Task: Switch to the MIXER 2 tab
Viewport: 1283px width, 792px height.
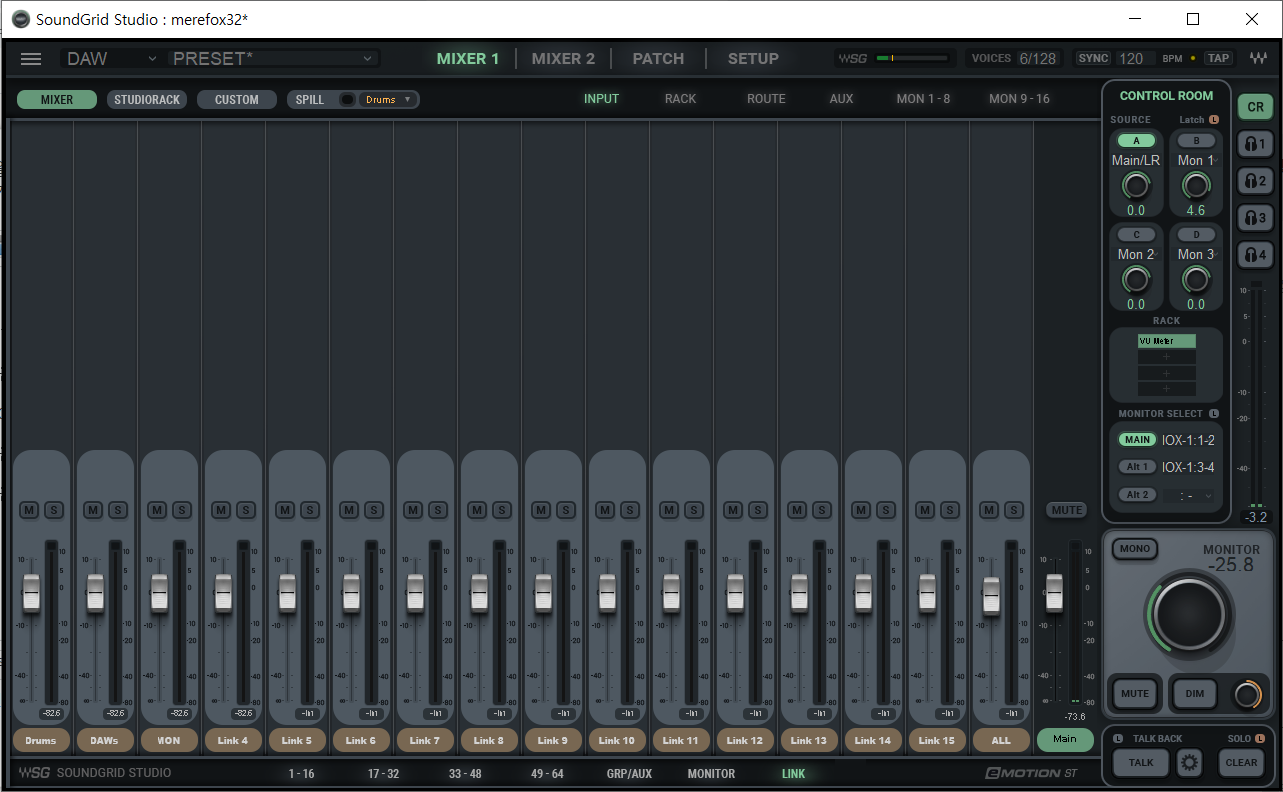Action: (x=563, y=59)
